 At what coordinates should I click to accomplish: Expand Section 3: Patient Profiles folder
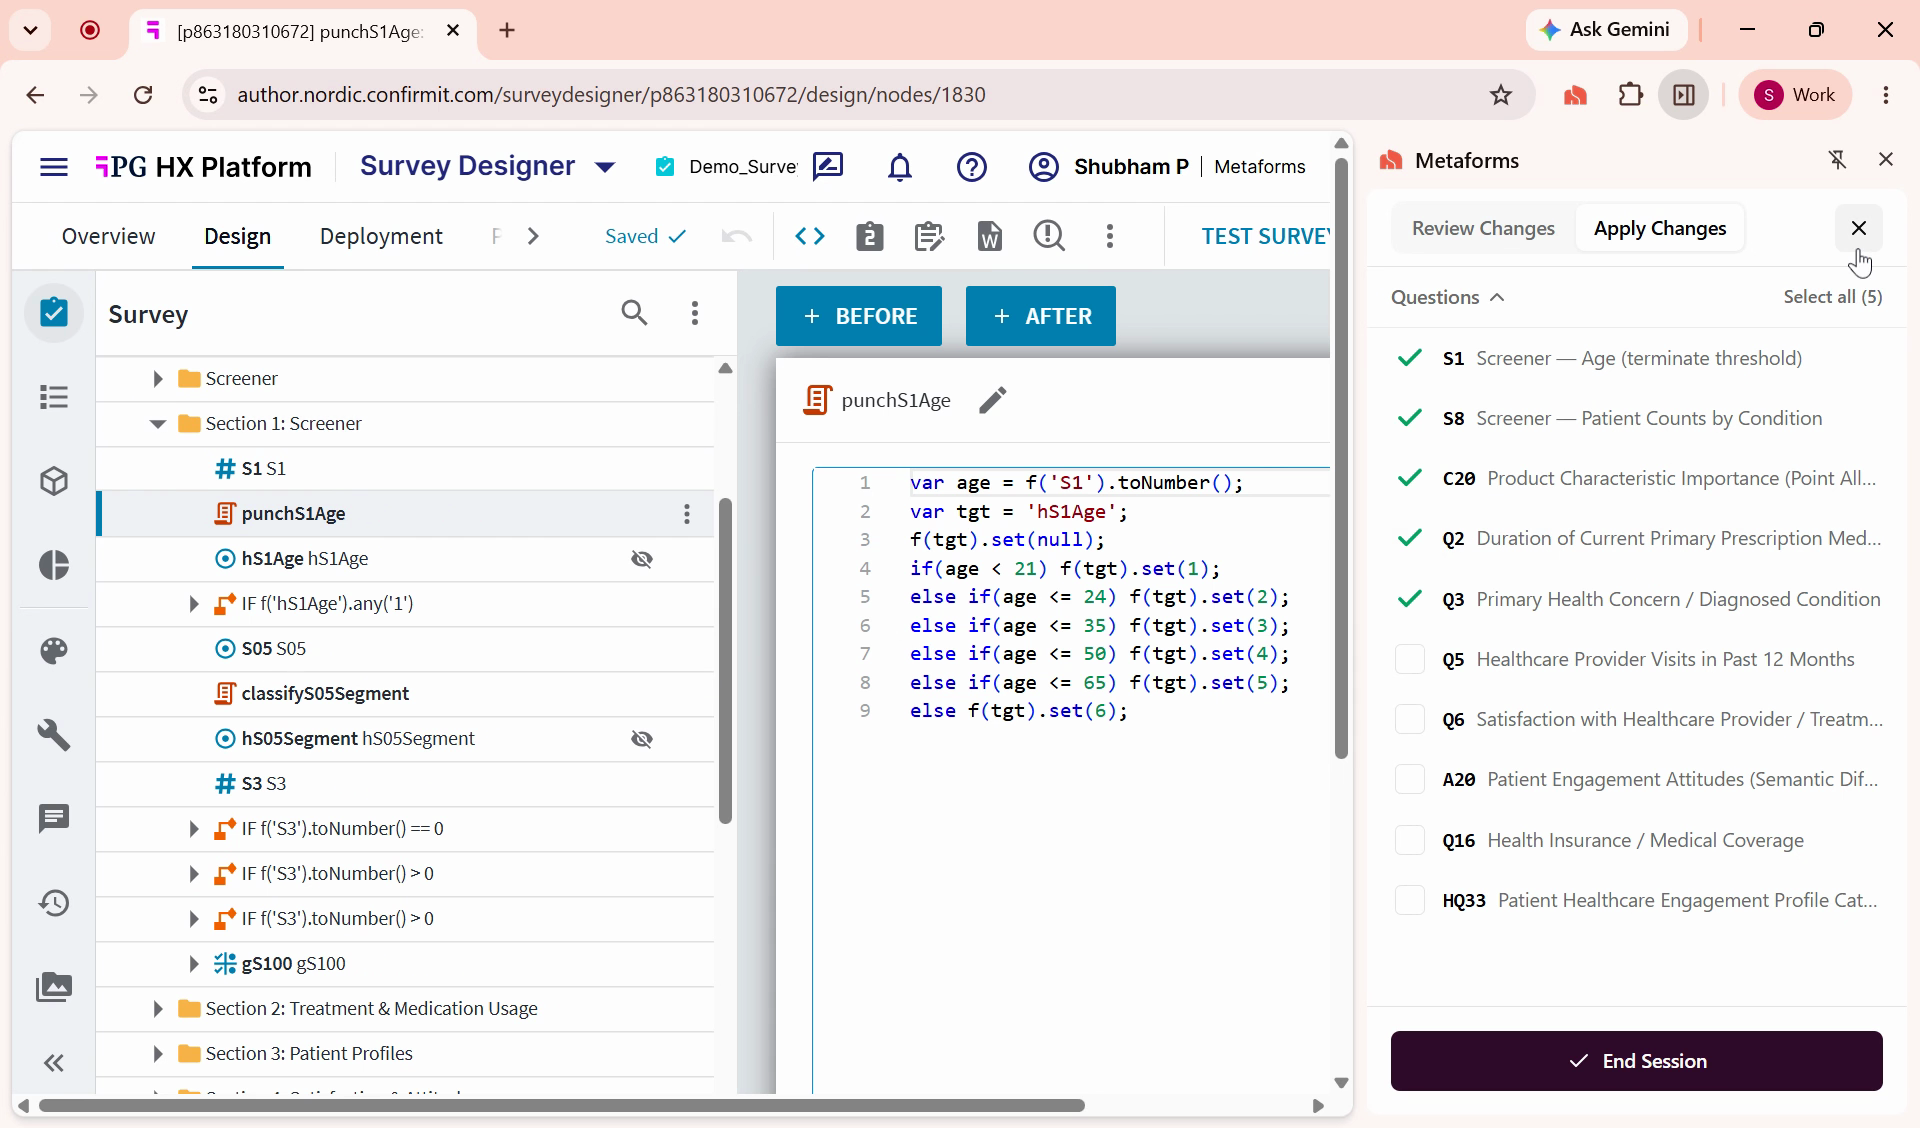(x=157, y=1054)
